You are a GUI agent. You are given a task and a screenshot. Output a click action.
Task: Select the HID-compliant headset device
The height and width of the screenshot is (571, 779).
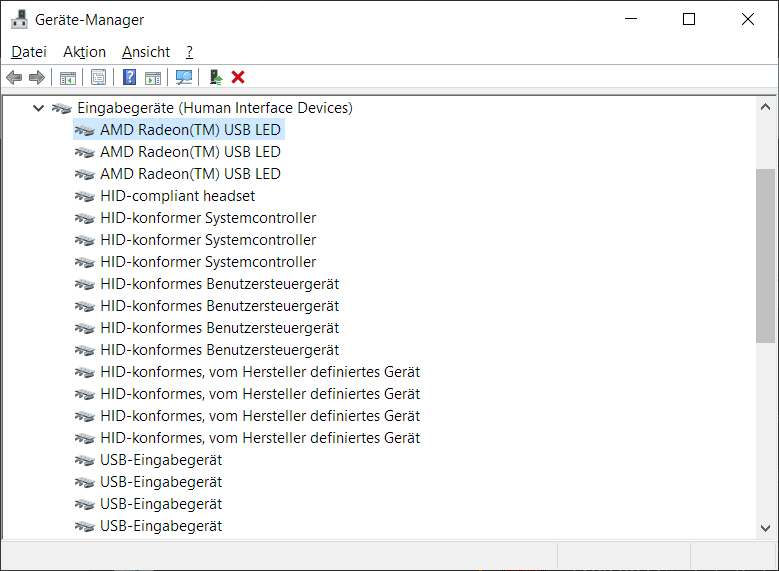click(177, 196)
